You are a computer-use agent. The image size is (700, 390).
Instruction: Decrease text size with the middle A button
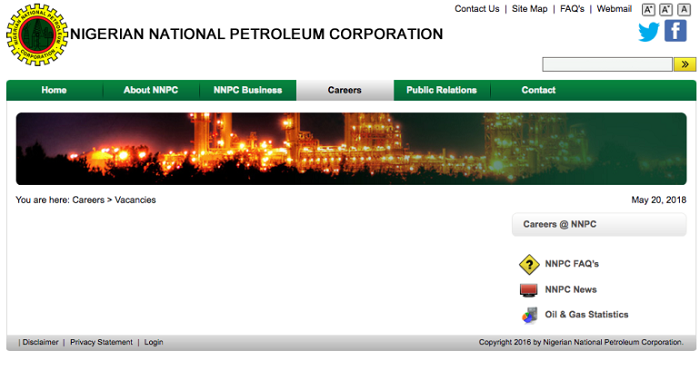pos(666,9)
